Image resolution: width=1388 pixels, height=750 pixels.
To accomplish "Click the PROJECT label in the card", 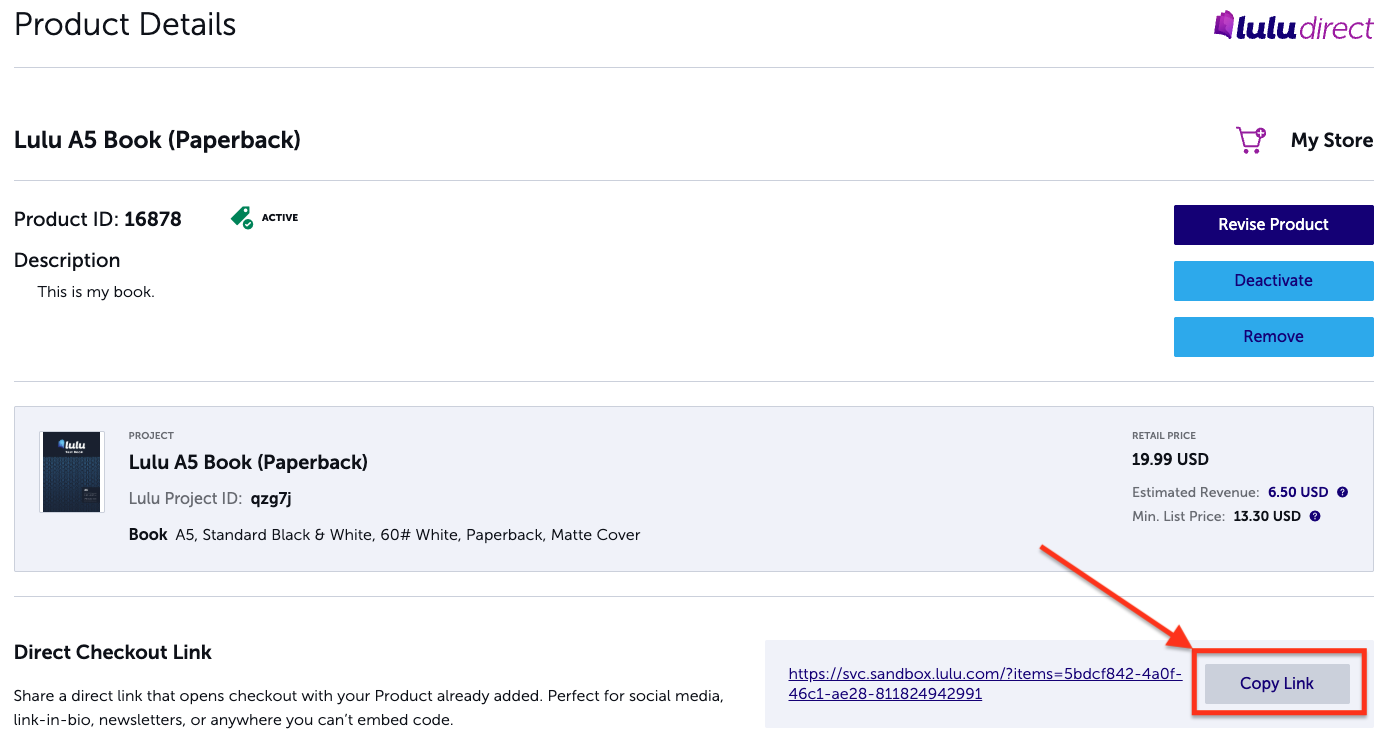I will point(151,436).
